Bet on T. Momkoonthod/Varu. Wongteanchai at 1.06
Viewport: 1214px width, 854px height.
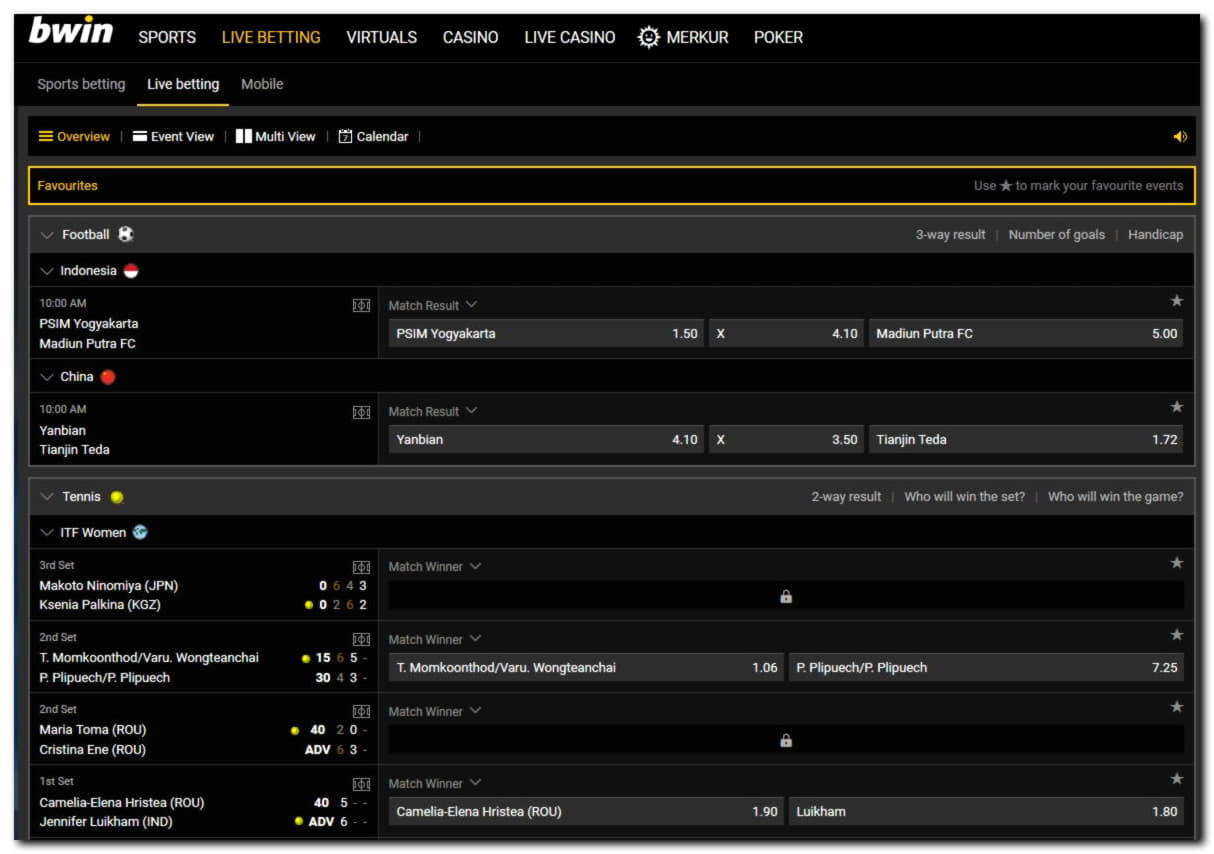[586, 667]
